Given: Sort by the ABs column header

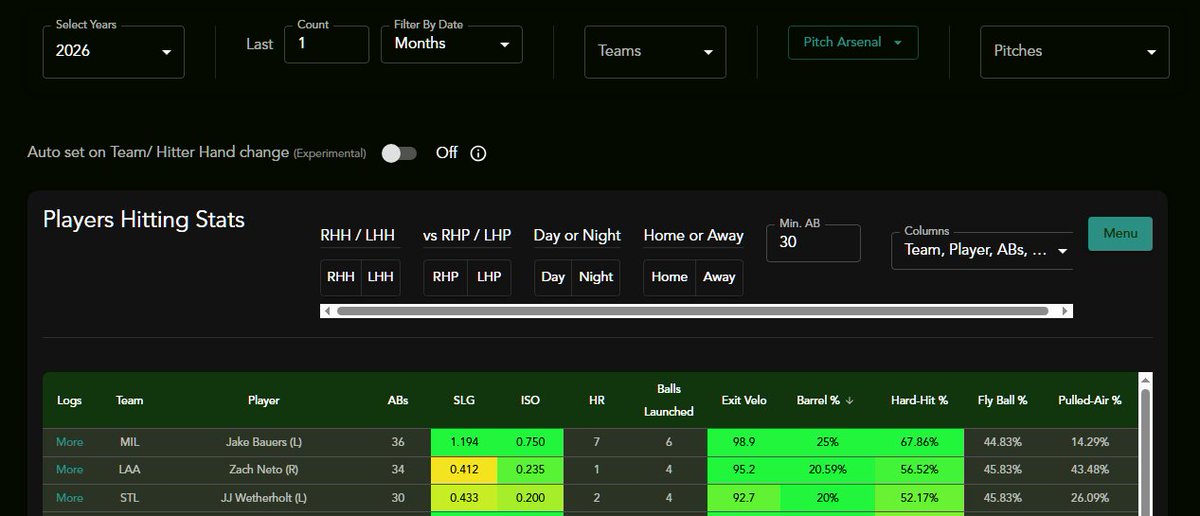Looking at the screenshot, I should (398, 400).
